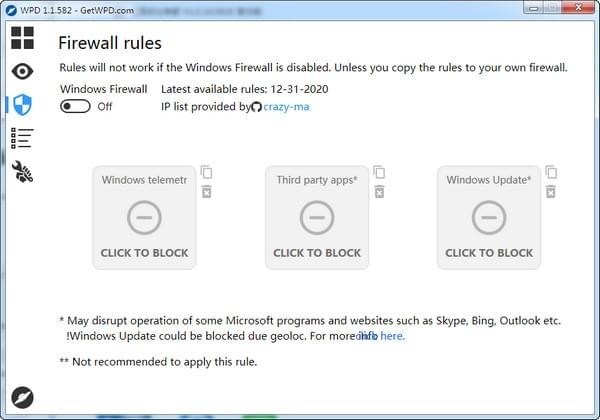Open the 'info here' link
Viewport: 600px width, 420px height.
tap(381, 336)
